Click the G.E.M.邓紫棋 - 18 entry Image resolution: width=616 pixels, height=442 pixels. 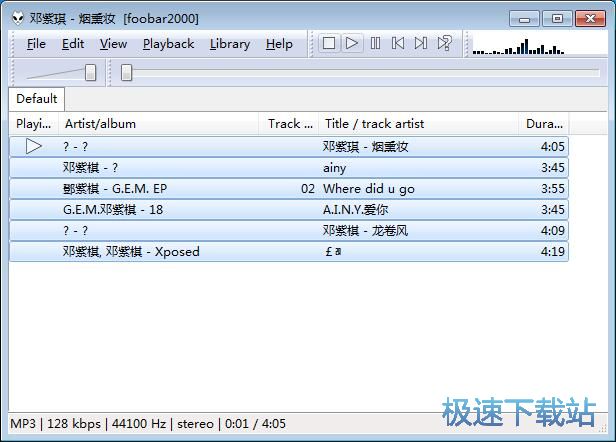[113, 210]
